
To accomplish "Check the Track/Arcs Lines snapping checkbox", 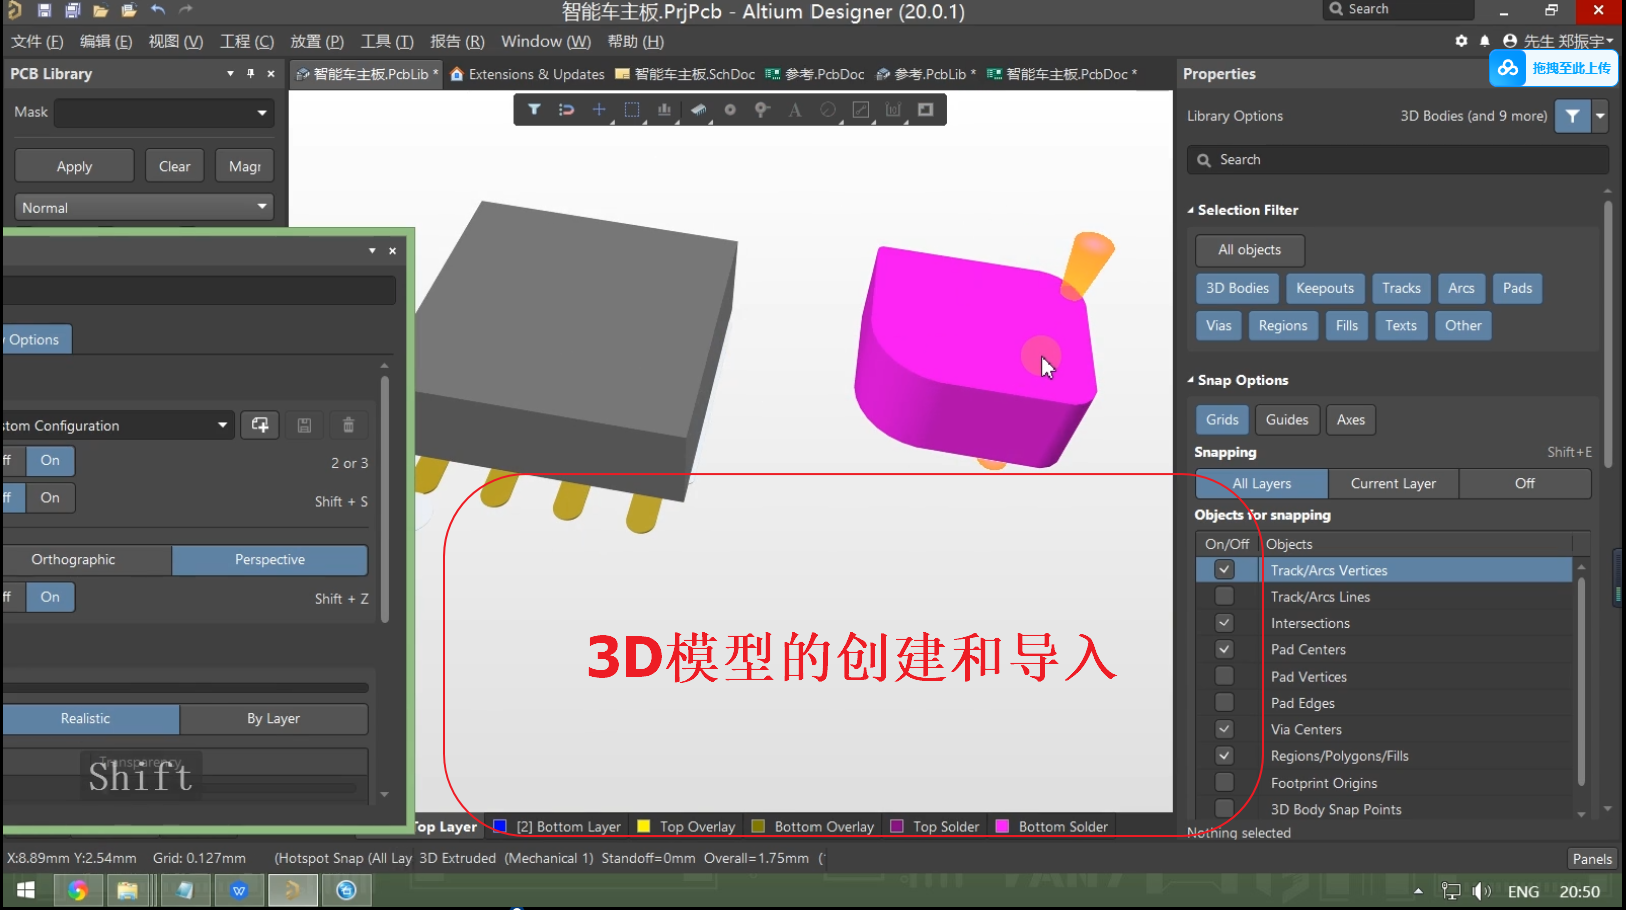I will (1224, 597).
